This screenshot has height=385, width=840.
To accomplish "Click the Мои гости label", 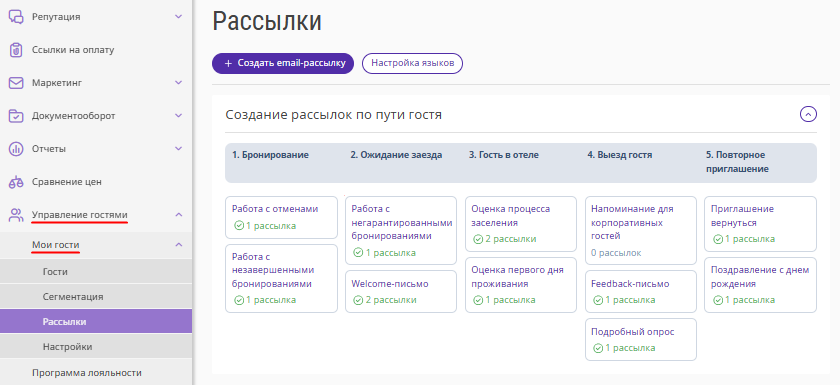I will coord(56,245).
